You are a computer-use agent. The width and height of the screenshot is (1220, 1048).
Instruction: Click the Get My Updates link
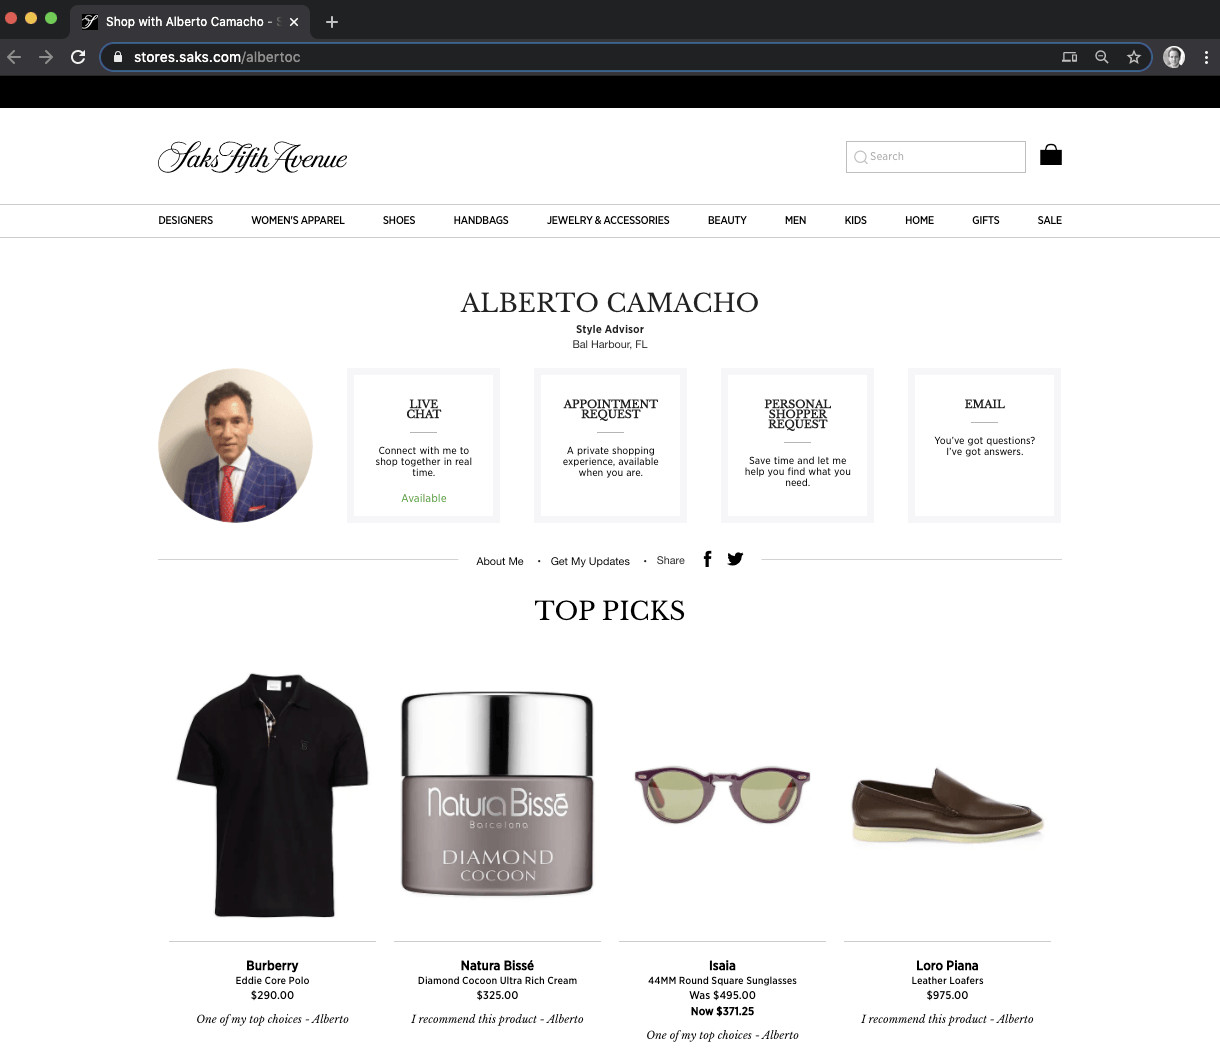tap(590, 561)
